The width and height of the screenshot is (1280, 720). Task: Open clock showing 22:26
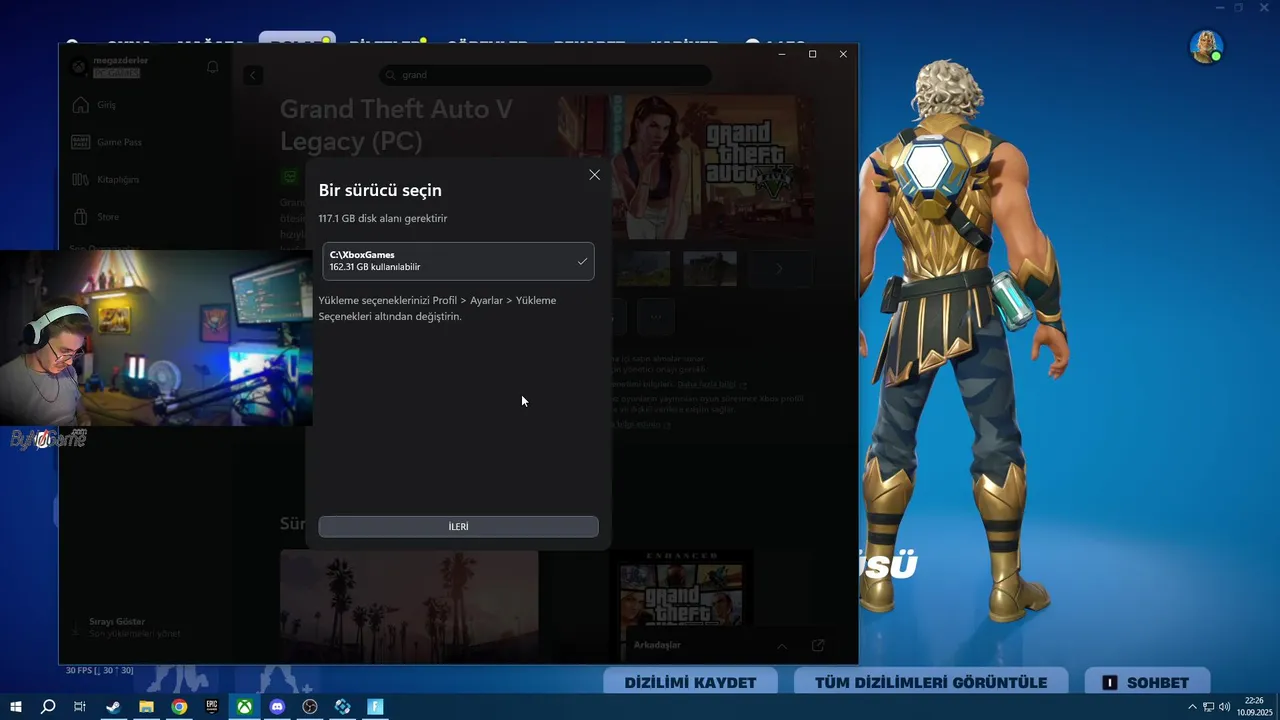[x=1254, y=707]
